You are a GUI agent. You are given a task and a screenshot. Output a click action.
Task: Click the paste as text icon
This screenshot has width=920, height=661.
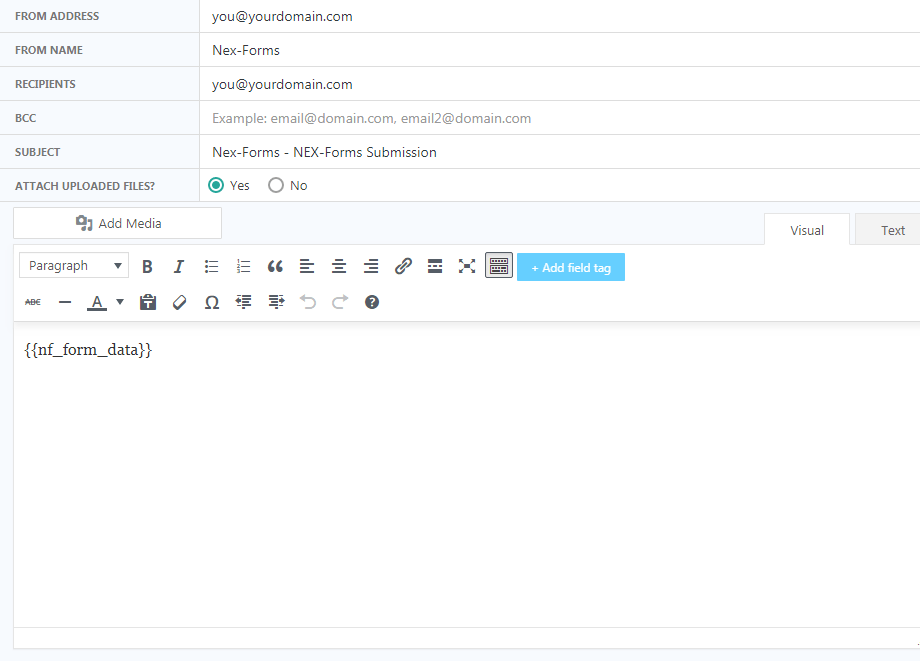point(148,302)
